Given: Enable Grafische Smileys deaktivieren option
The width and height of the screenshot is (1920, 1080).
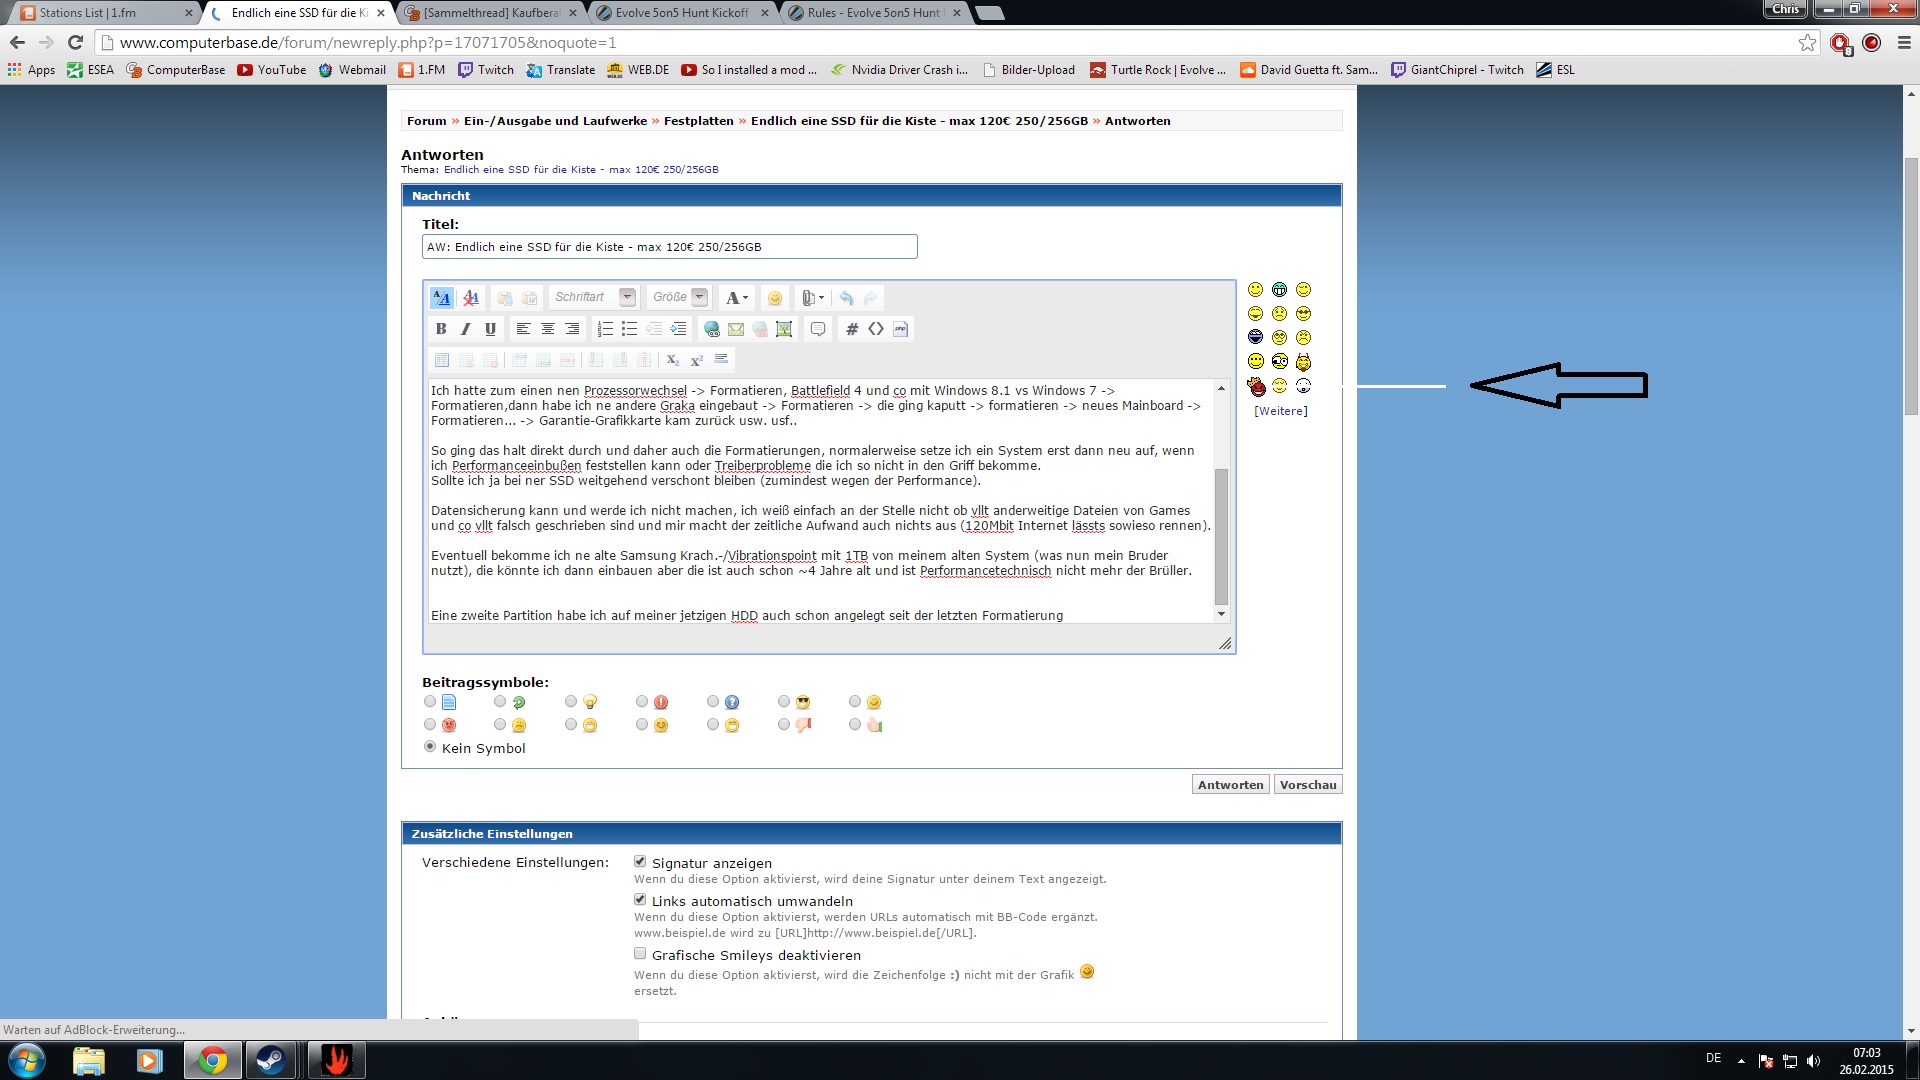Looking at the screenshot, I should click(640, 954).
